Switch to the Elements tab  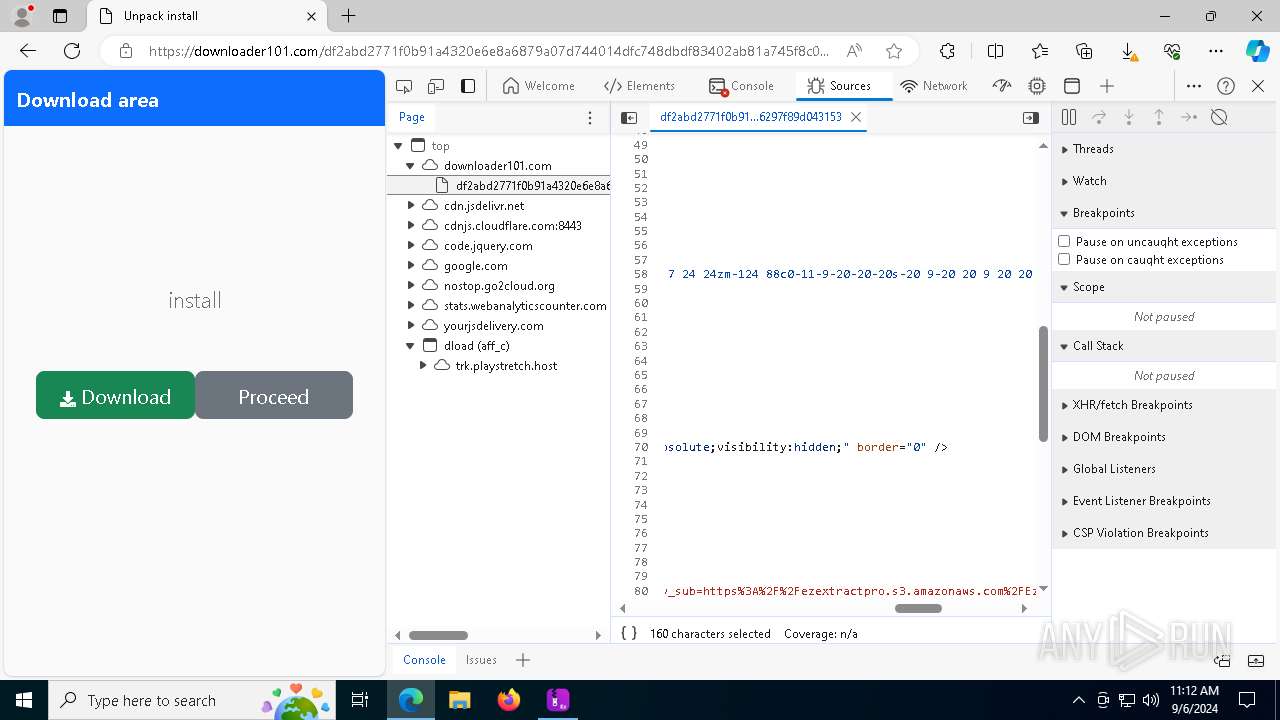tap(640, 86)
